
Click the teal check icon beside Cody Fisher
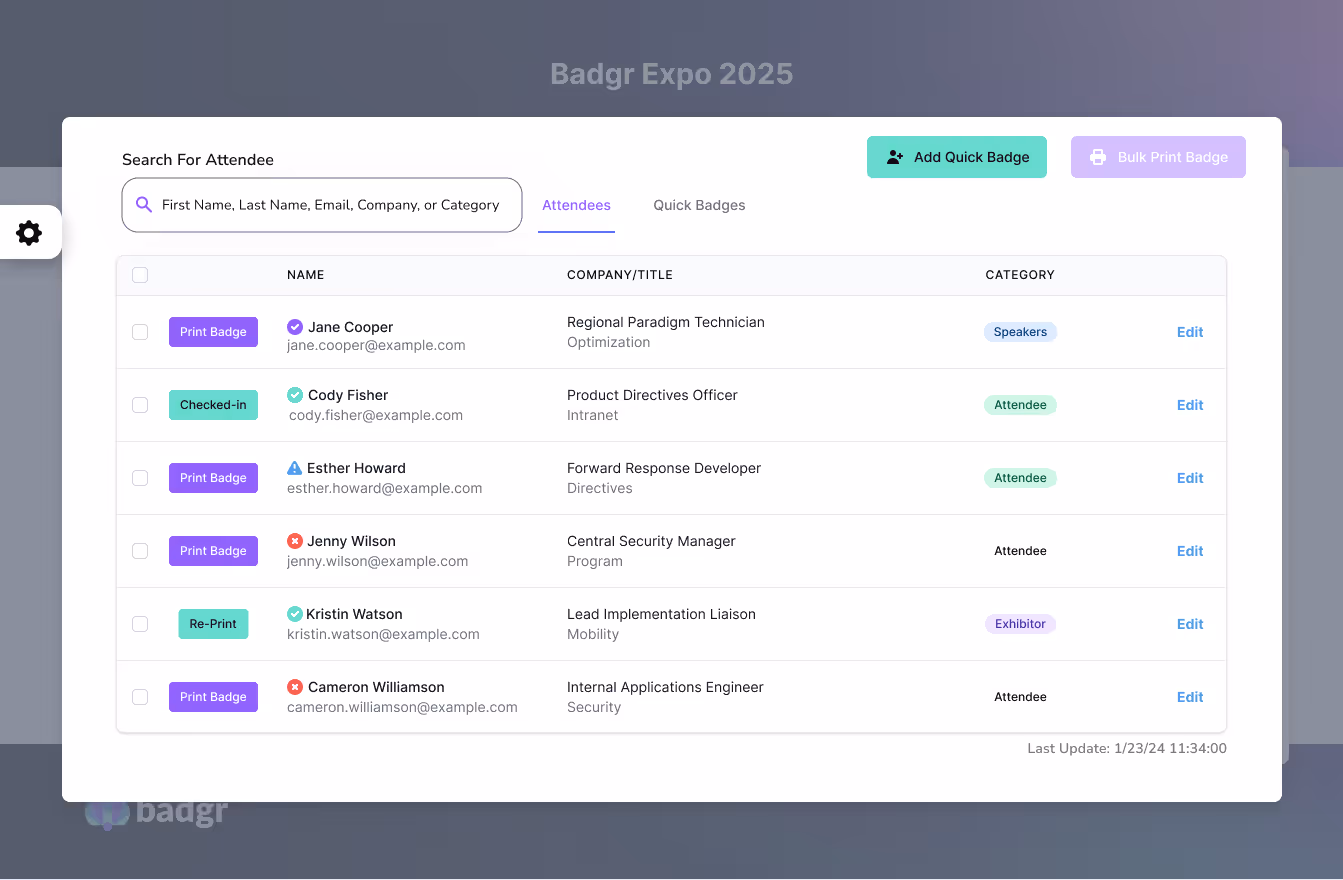pos(295,395)
